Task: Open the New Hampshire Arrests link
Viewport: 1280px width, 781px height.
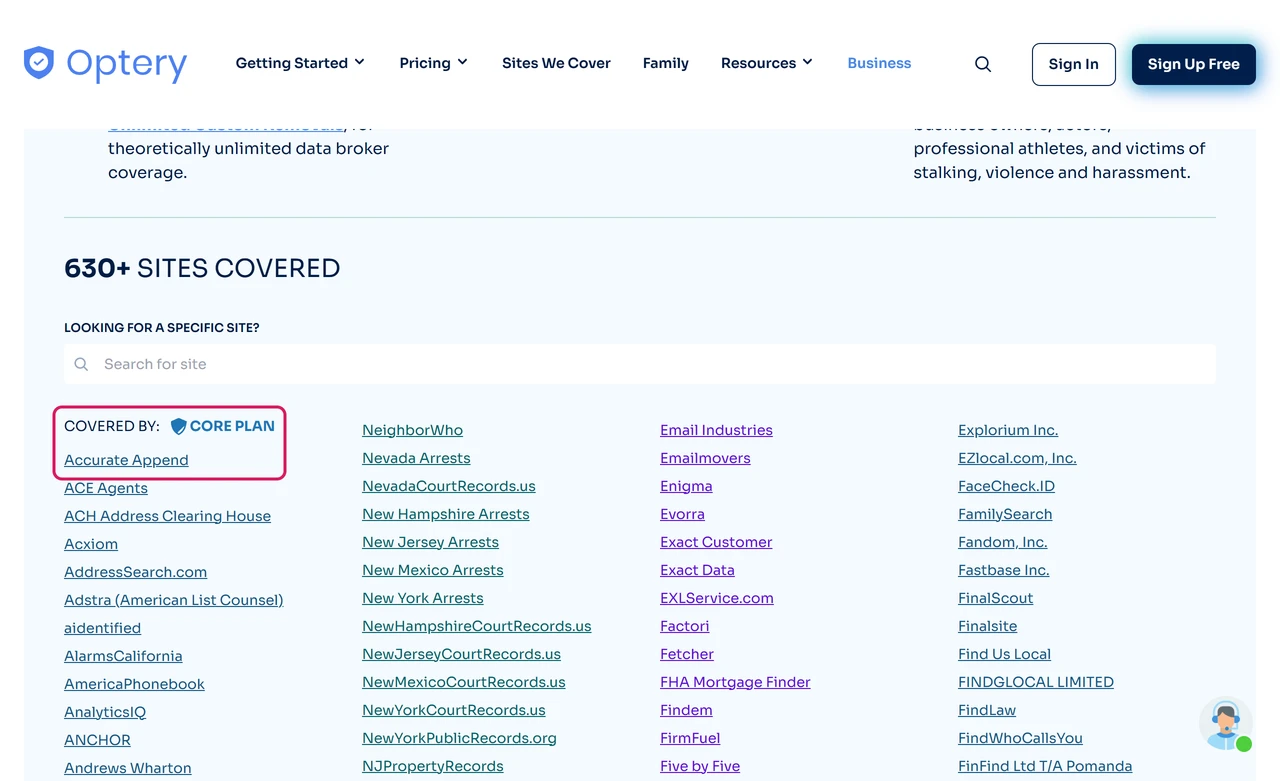Action: click(x=446, y=514)
